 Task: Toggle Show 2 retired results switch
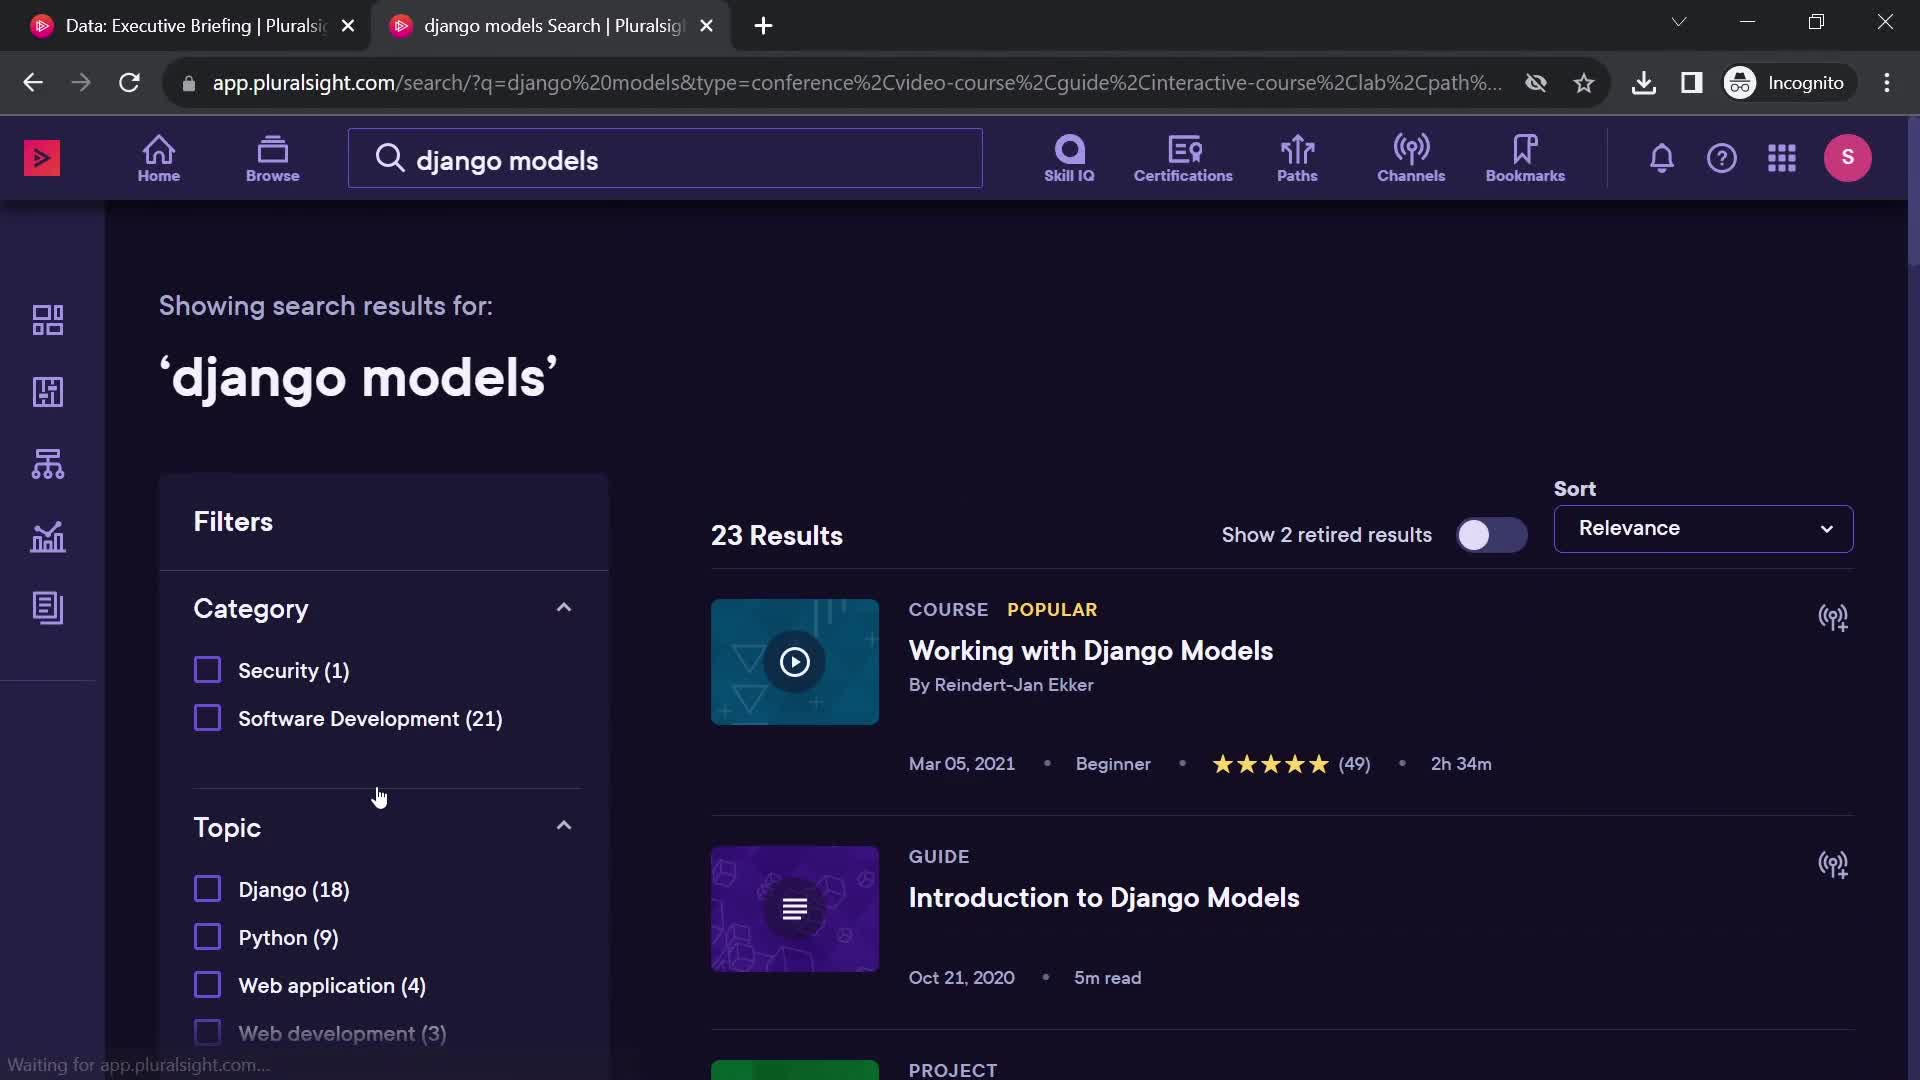(1487, 534)
